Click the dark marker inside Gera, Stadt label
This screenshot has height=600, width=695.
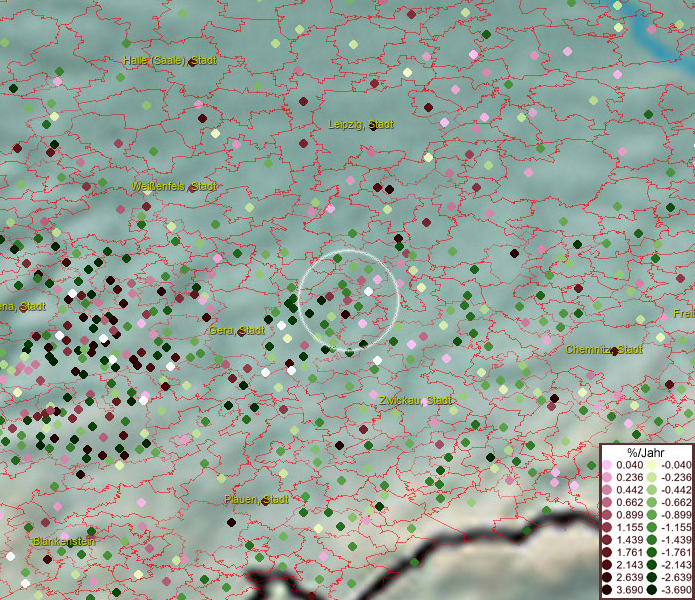tap(241, 331)
